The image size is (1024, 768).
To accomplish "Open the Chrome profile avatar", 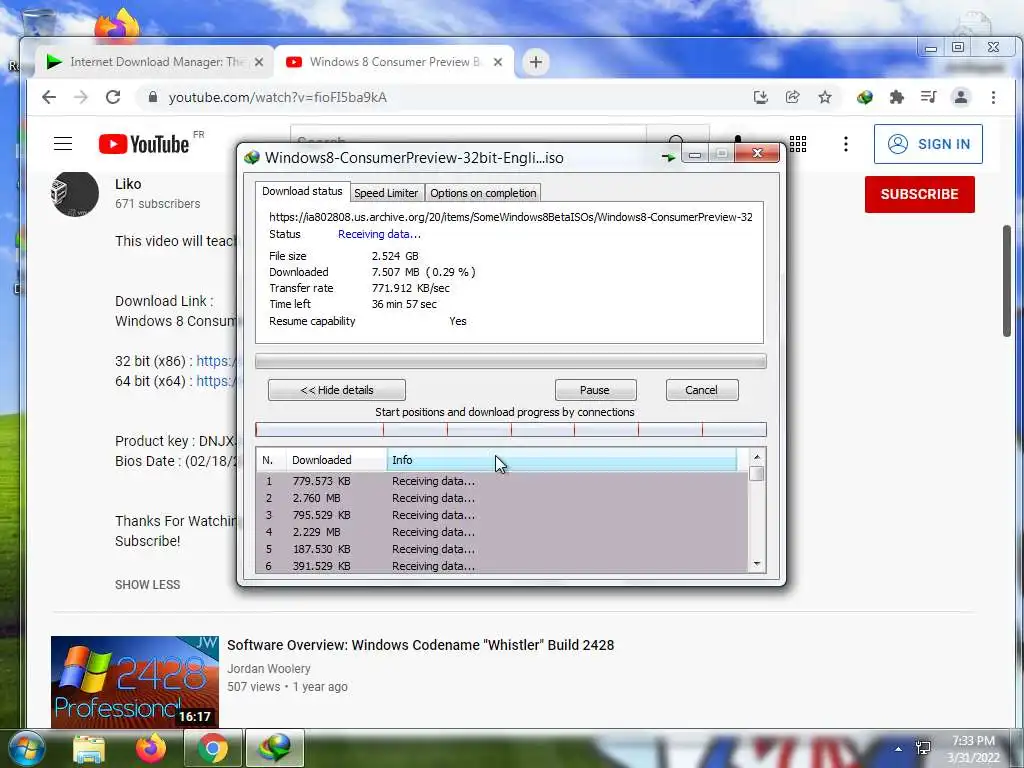I will coord(961,97).
